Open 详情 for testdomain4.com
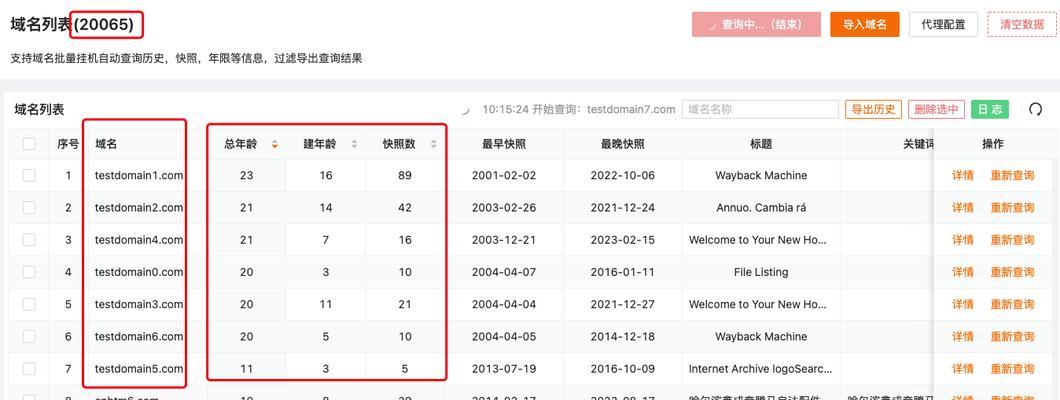Viewport: 1060px width, 400px height. click(963, 241)
